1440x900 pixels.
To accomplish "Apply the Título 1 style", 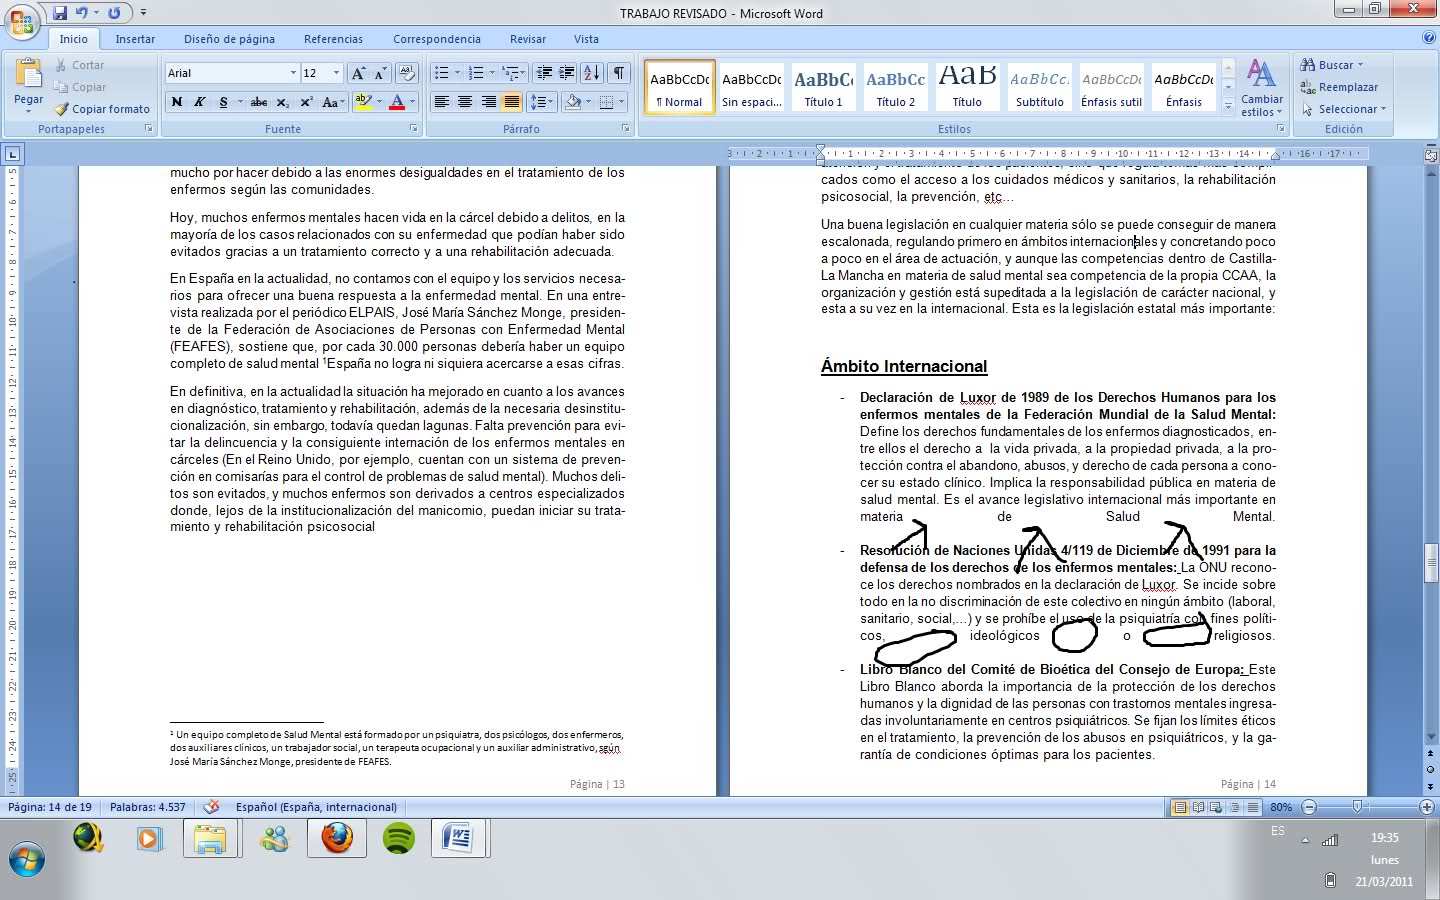I will coord(823,88).
